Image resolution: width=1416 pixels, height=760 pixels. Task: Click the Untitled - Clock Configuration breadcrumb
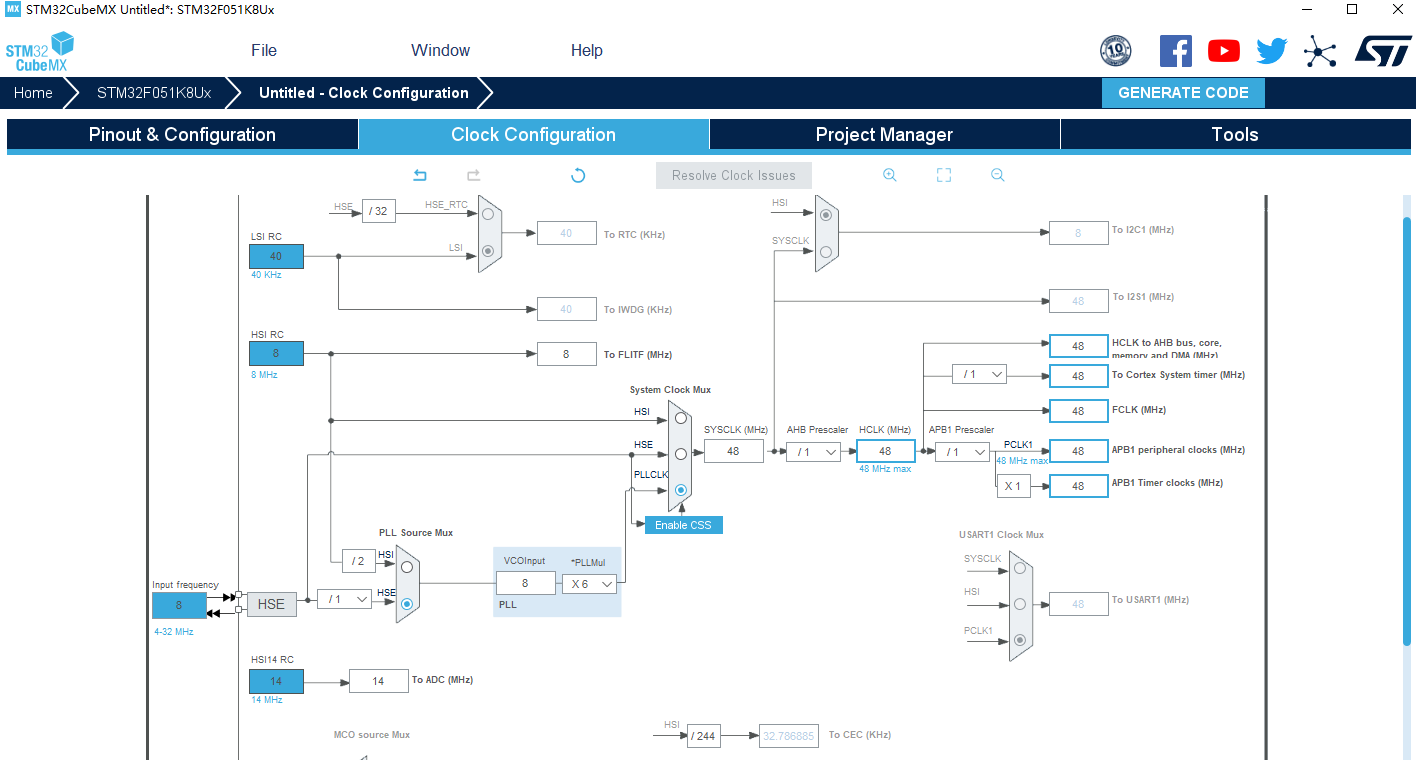364,93
